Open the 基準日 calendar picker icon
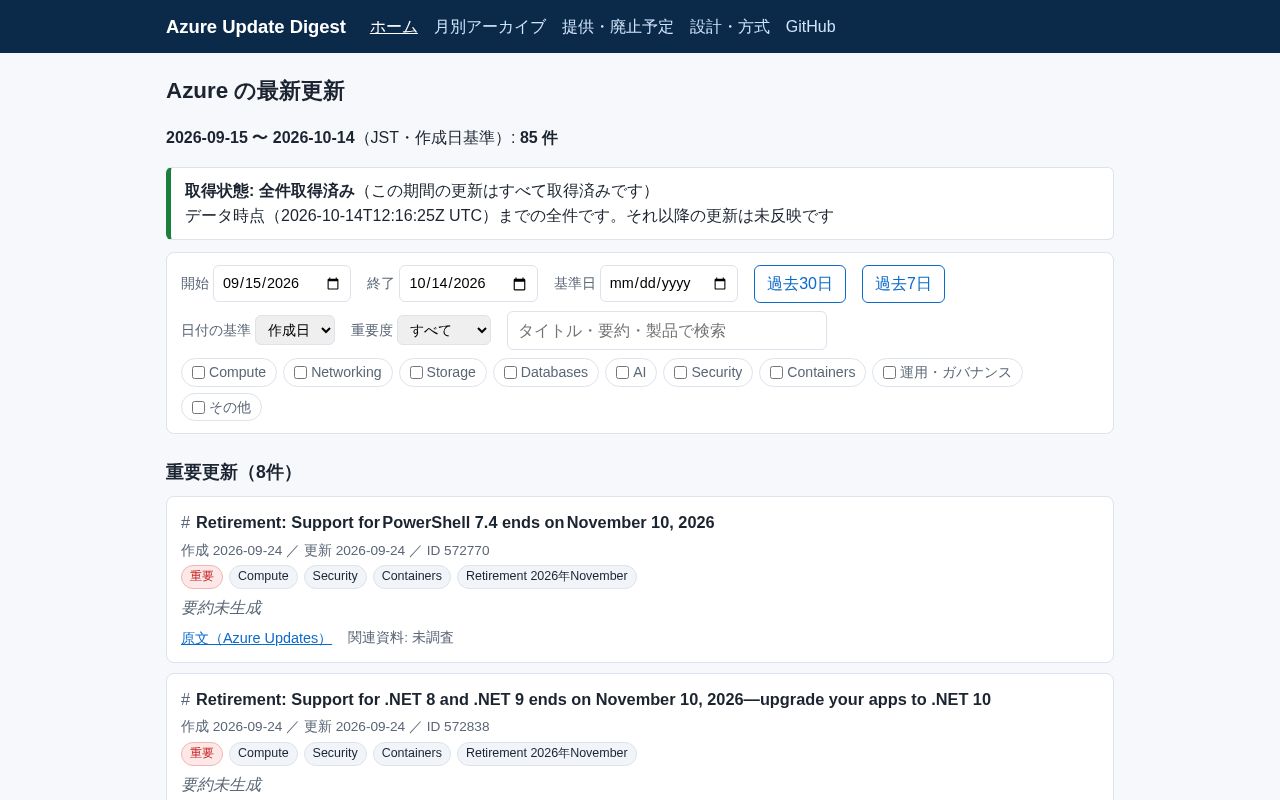The image size is (1280, 800). point(720,284)
